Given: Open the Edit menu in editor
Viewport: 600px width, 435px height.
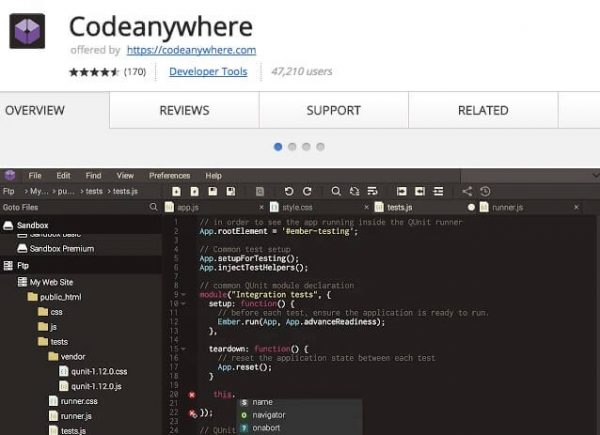Looking at the screenshot, I should point(63,176).
